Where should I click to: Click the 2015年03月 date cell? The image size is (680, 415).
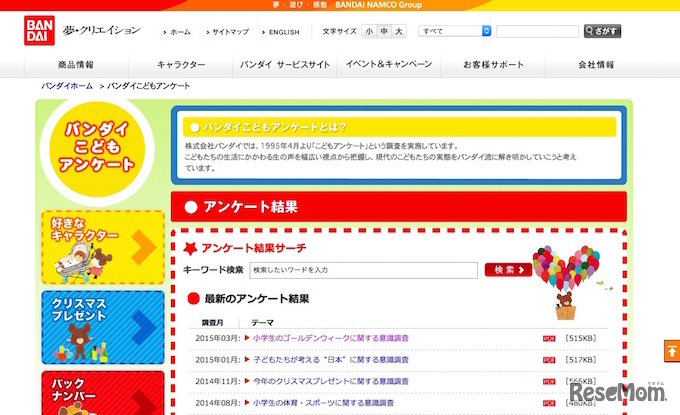[217, 338]
